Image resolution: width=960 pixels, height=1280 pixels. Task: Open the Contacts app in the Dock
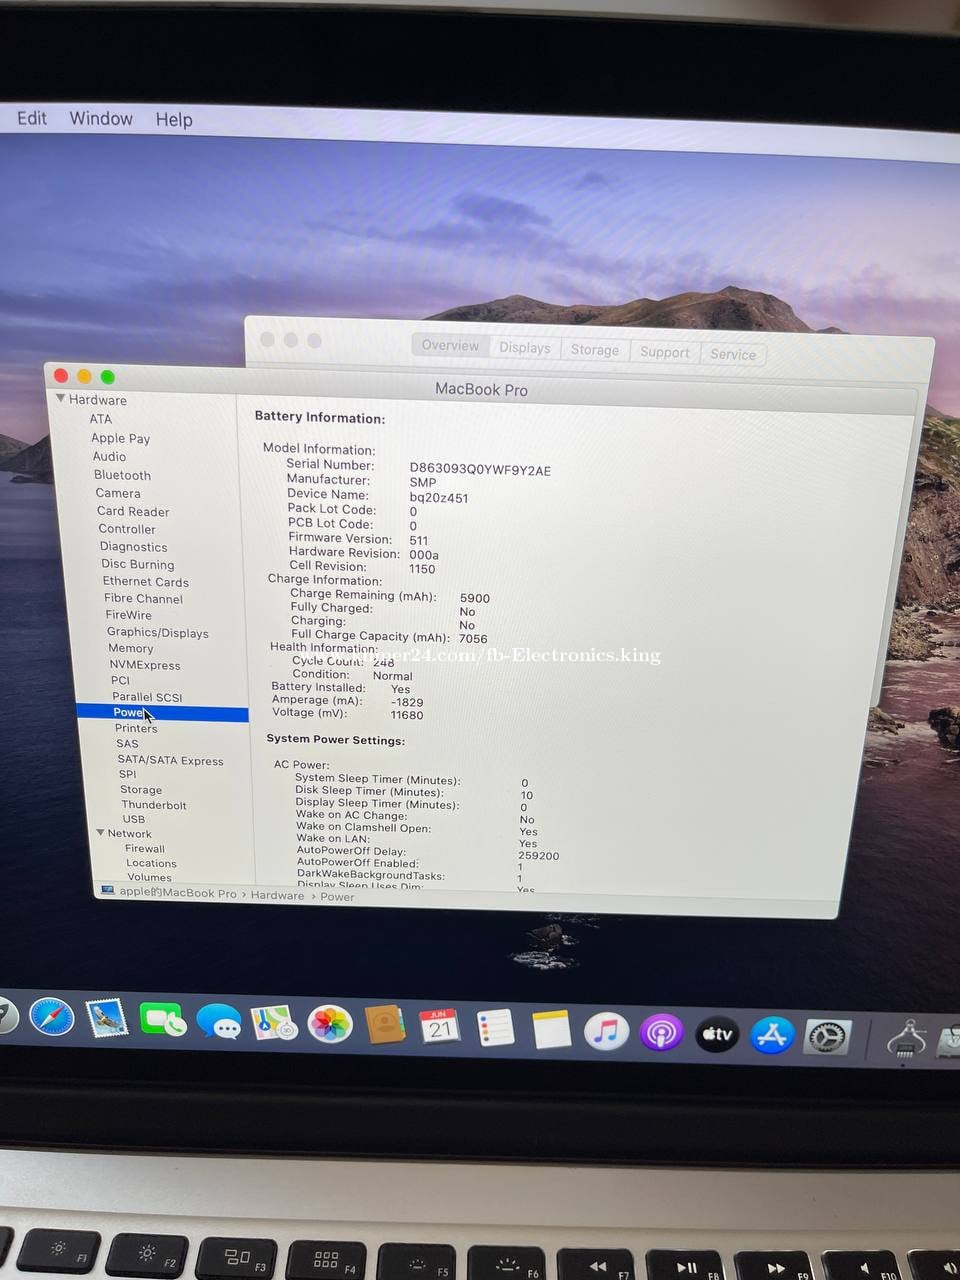click(385, 1026)
